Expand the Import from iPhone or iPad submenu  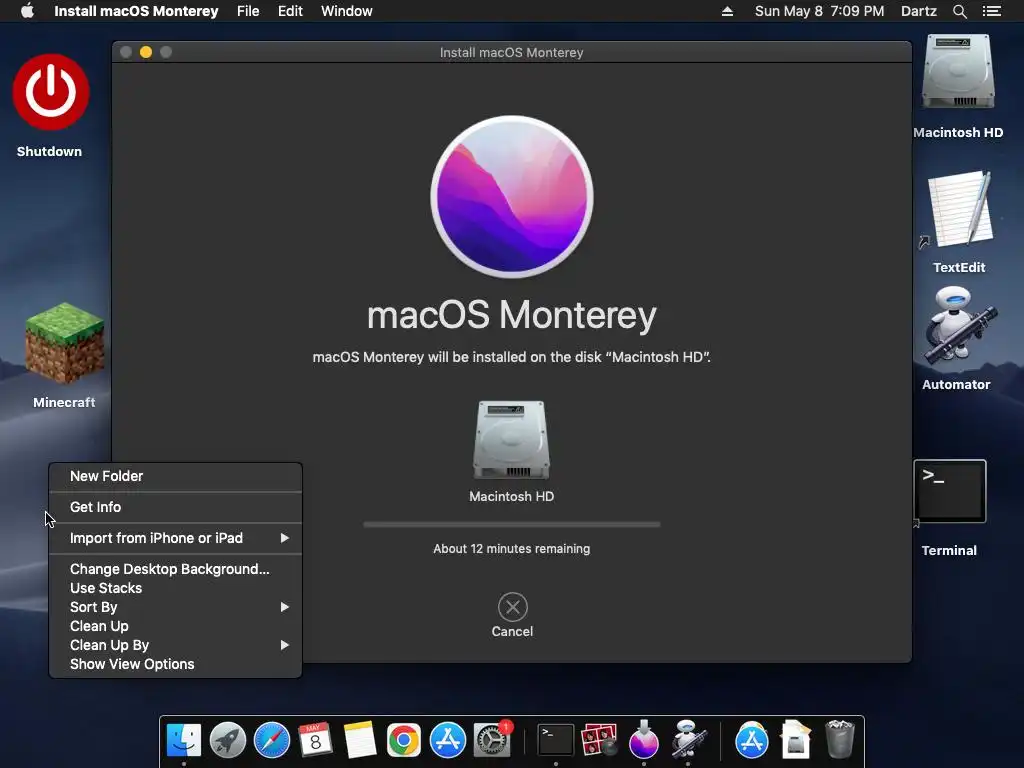pyautogui.click(x=176, y=538)
